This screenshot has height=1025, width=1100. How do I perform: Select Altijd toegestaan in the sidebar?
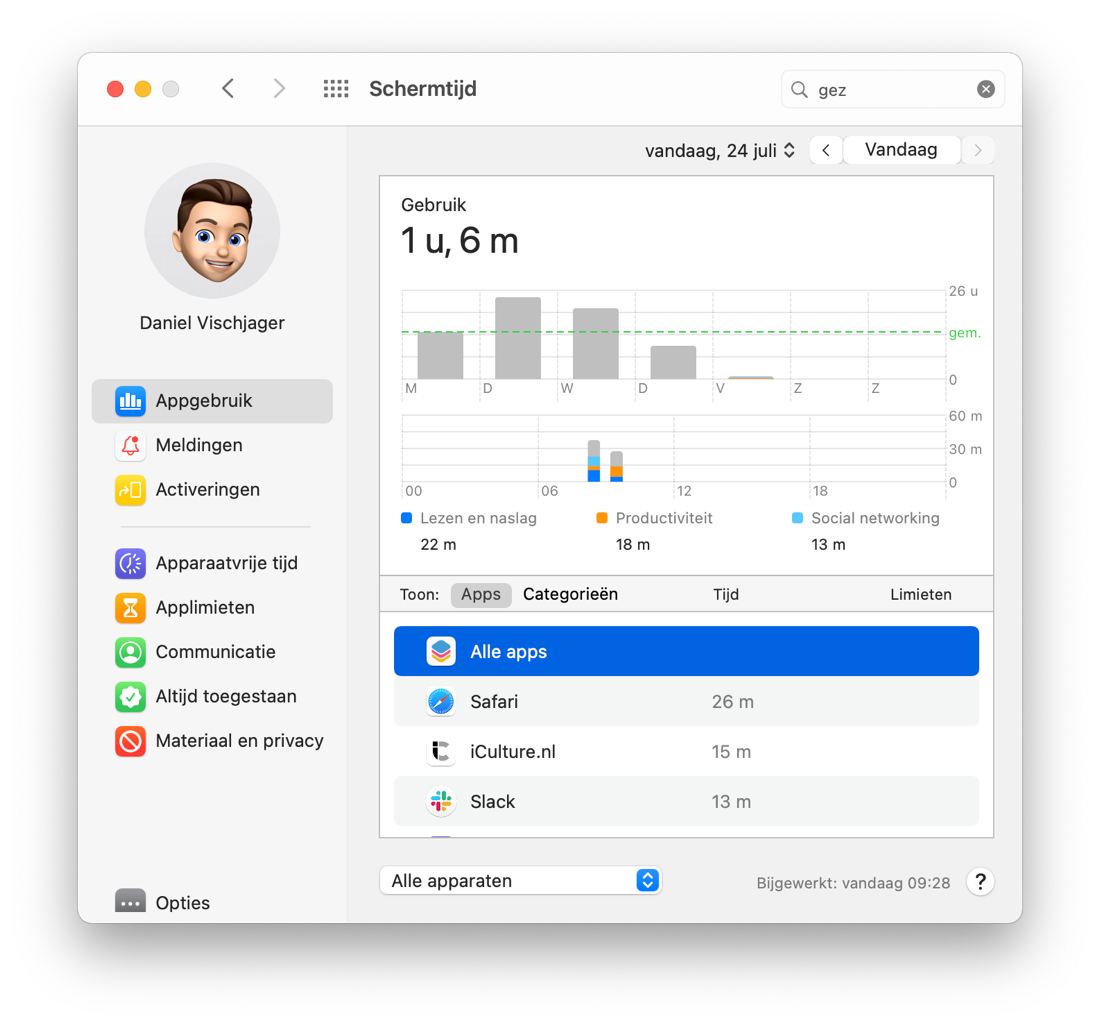click(x=212, y=697)
